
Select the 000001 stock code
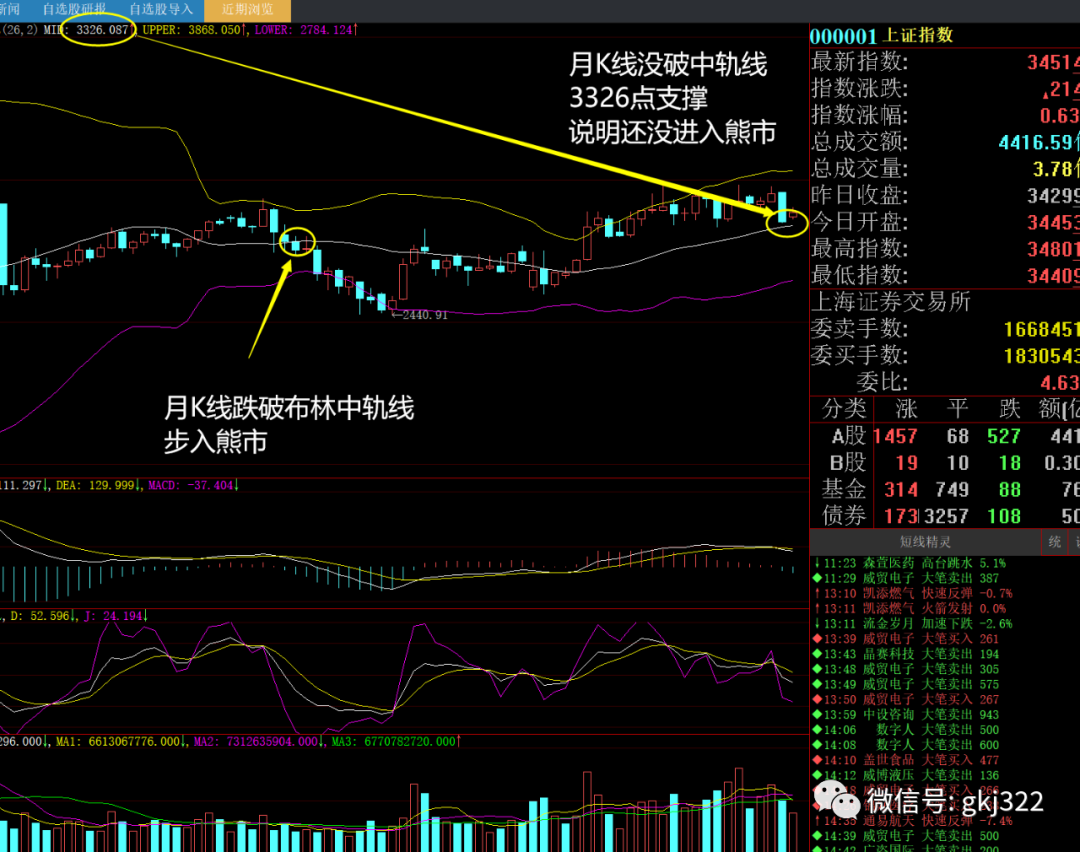844,36
